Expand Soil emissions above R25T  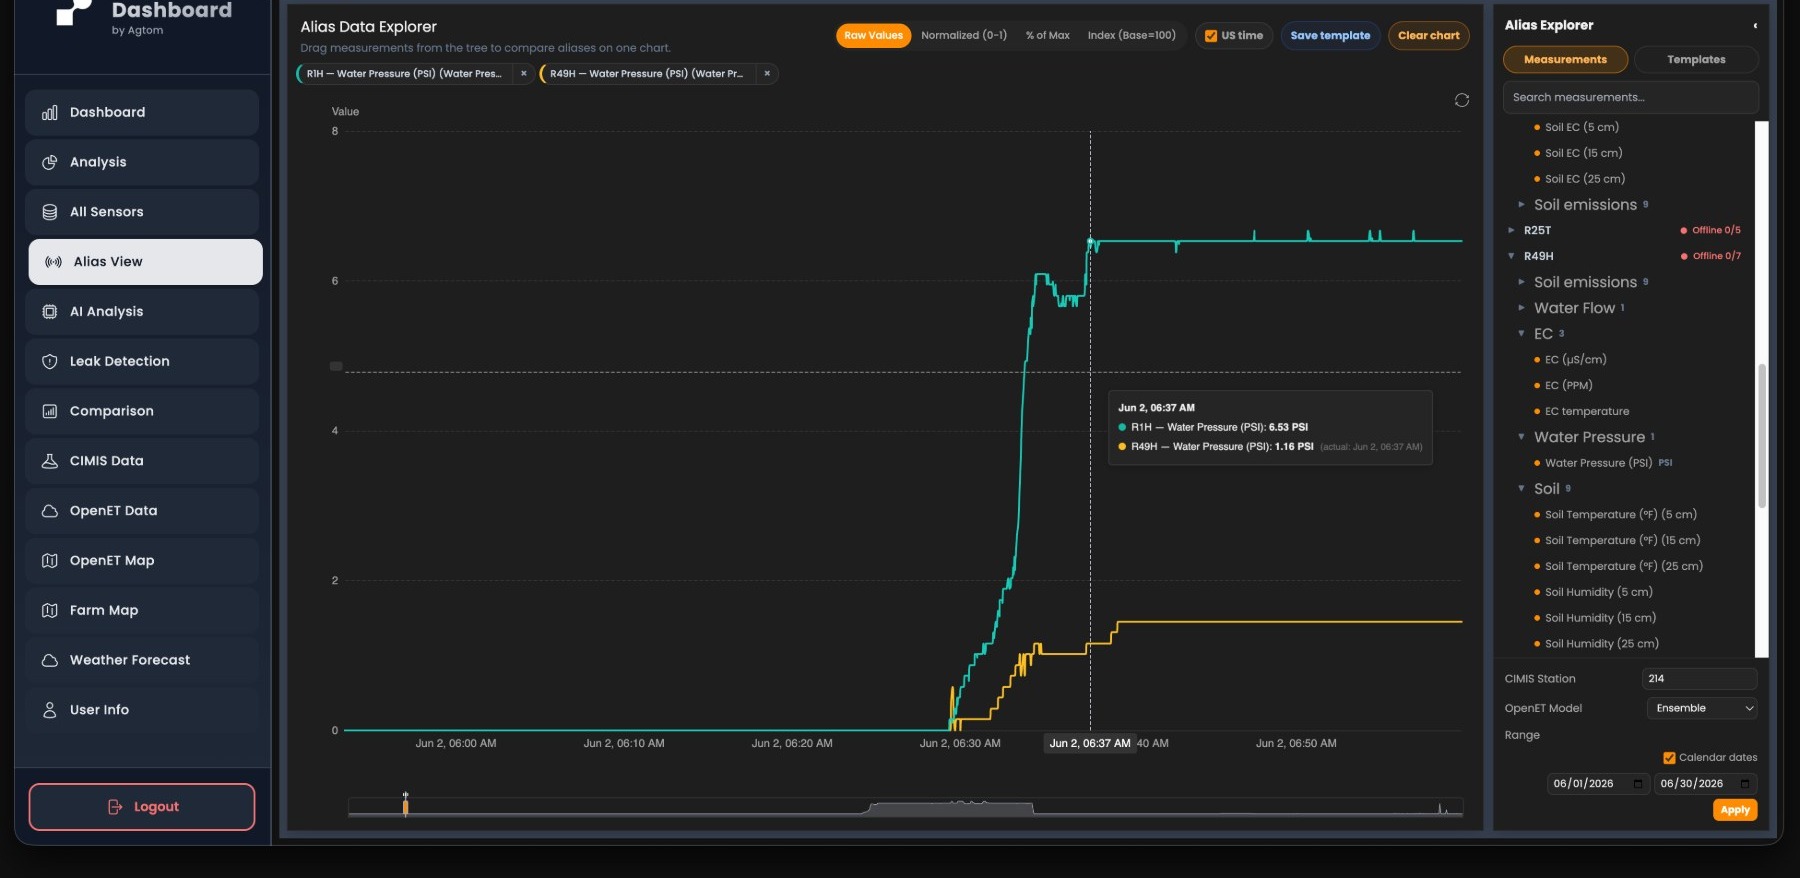(1522, 205)
